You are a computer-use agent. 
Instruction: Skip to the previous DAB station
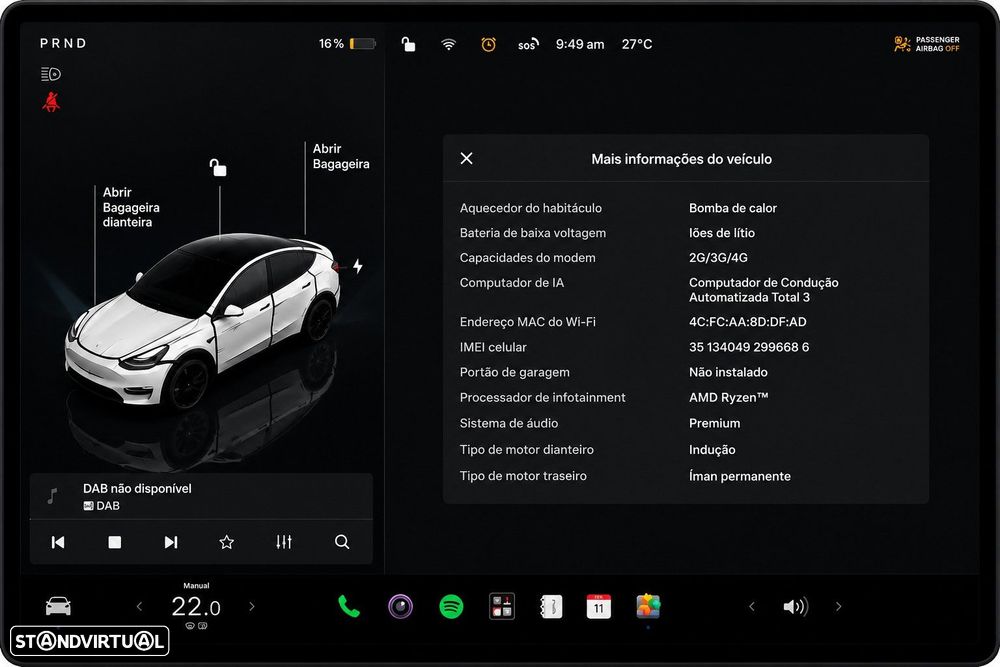[x=58, y=542]
